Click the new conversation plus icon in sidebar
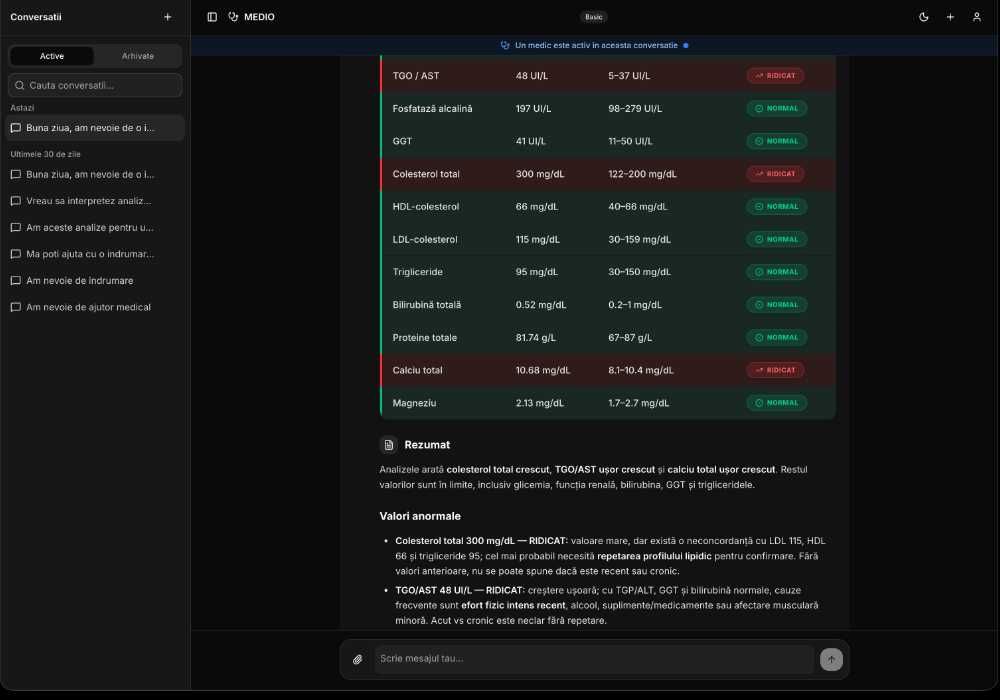1000x700 pixels. [x=167, y=17]
